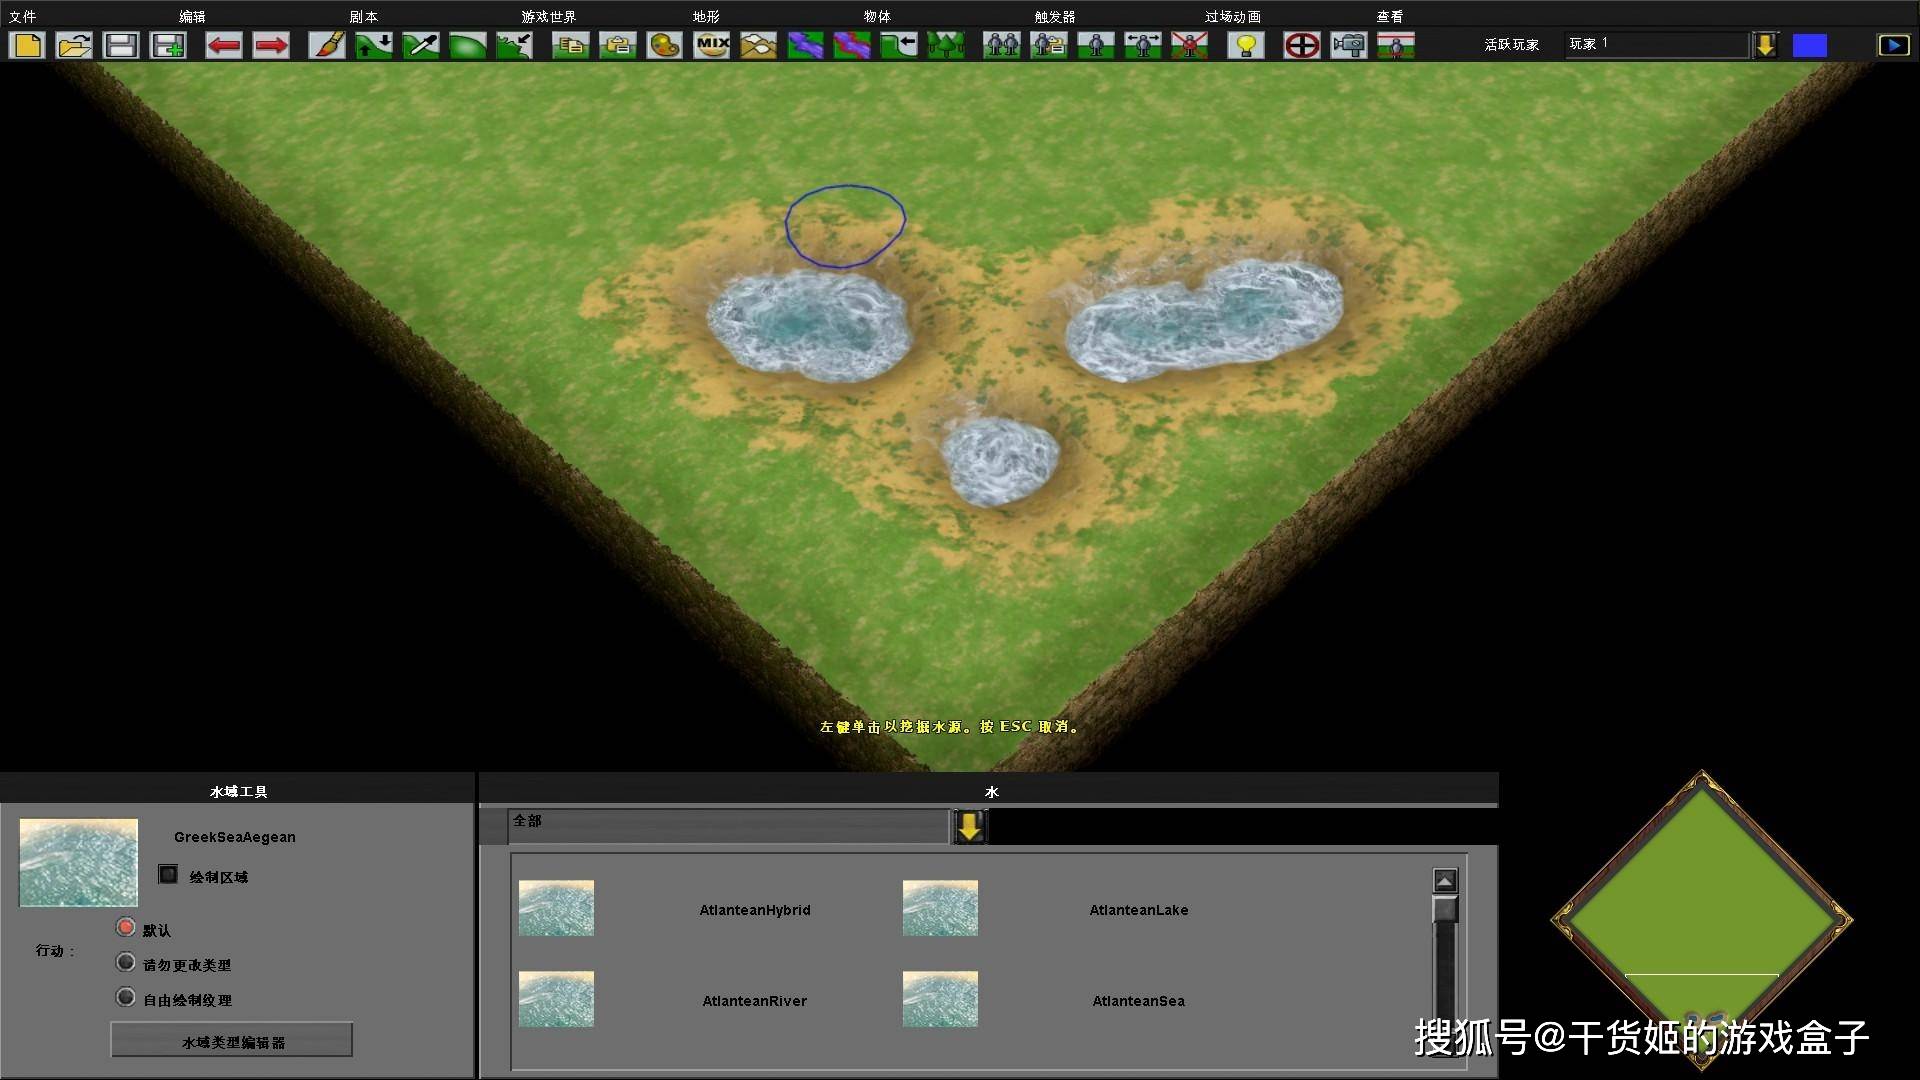Select the MIX terrain icon
Screen dimensions: 1920x1080
tap(712, 45)
